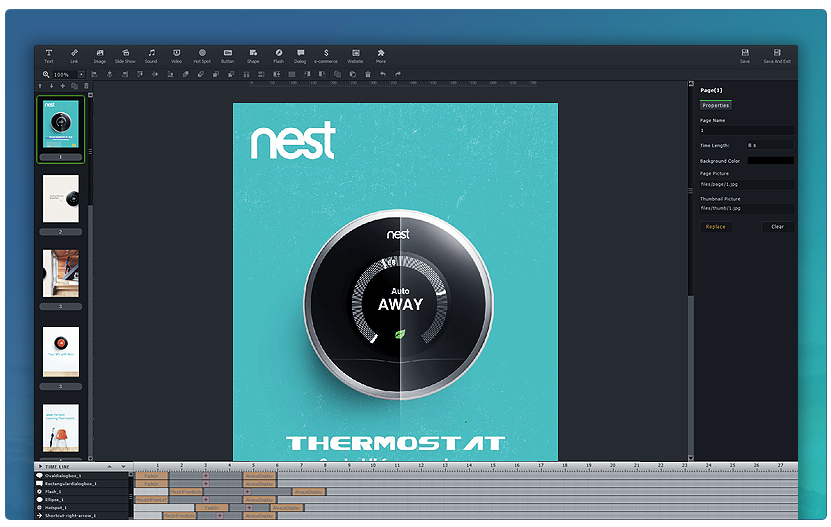Viewport: 831px width, 527px height.
Task: Select the Text tool in the top toolbar
Action: click(49, 56)
